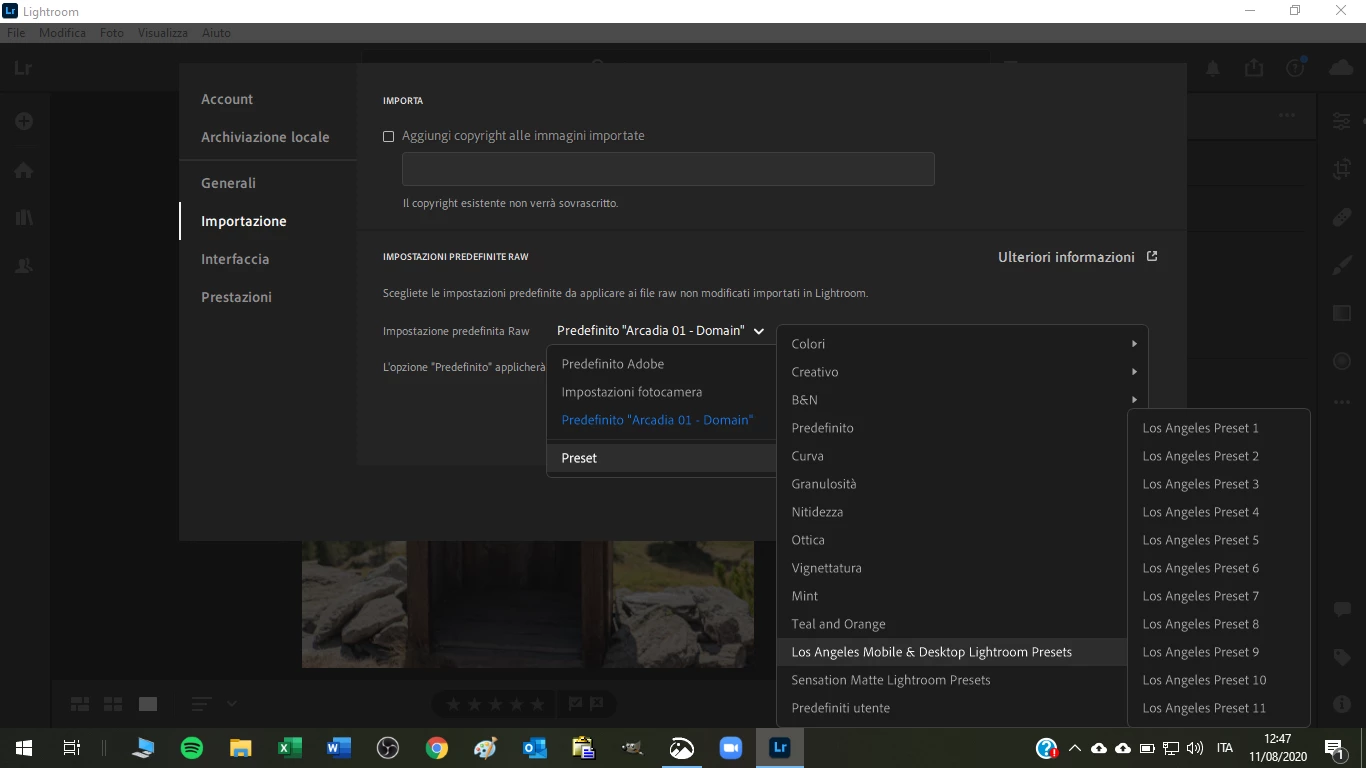Open the Mint preset group
Screen dimensions: 1366x768
952,596
